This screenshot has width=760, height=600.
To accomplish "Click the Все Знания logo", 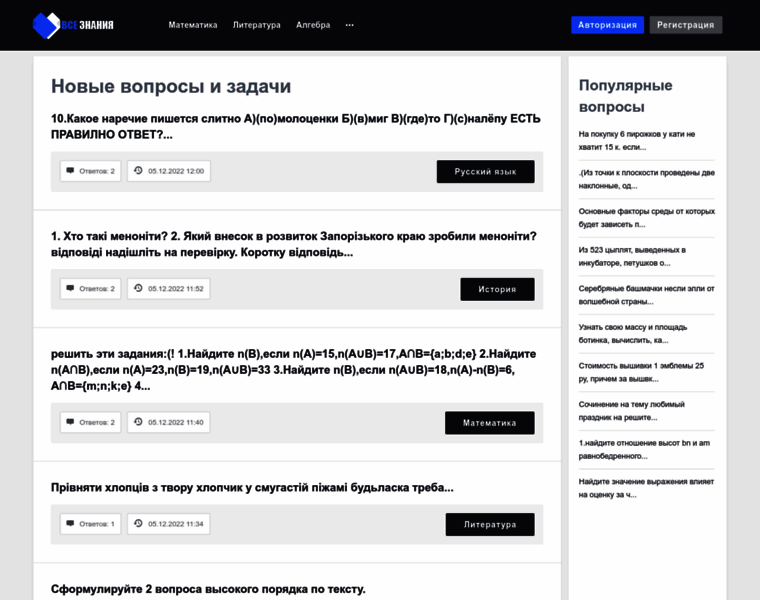I will pos(73,25).
